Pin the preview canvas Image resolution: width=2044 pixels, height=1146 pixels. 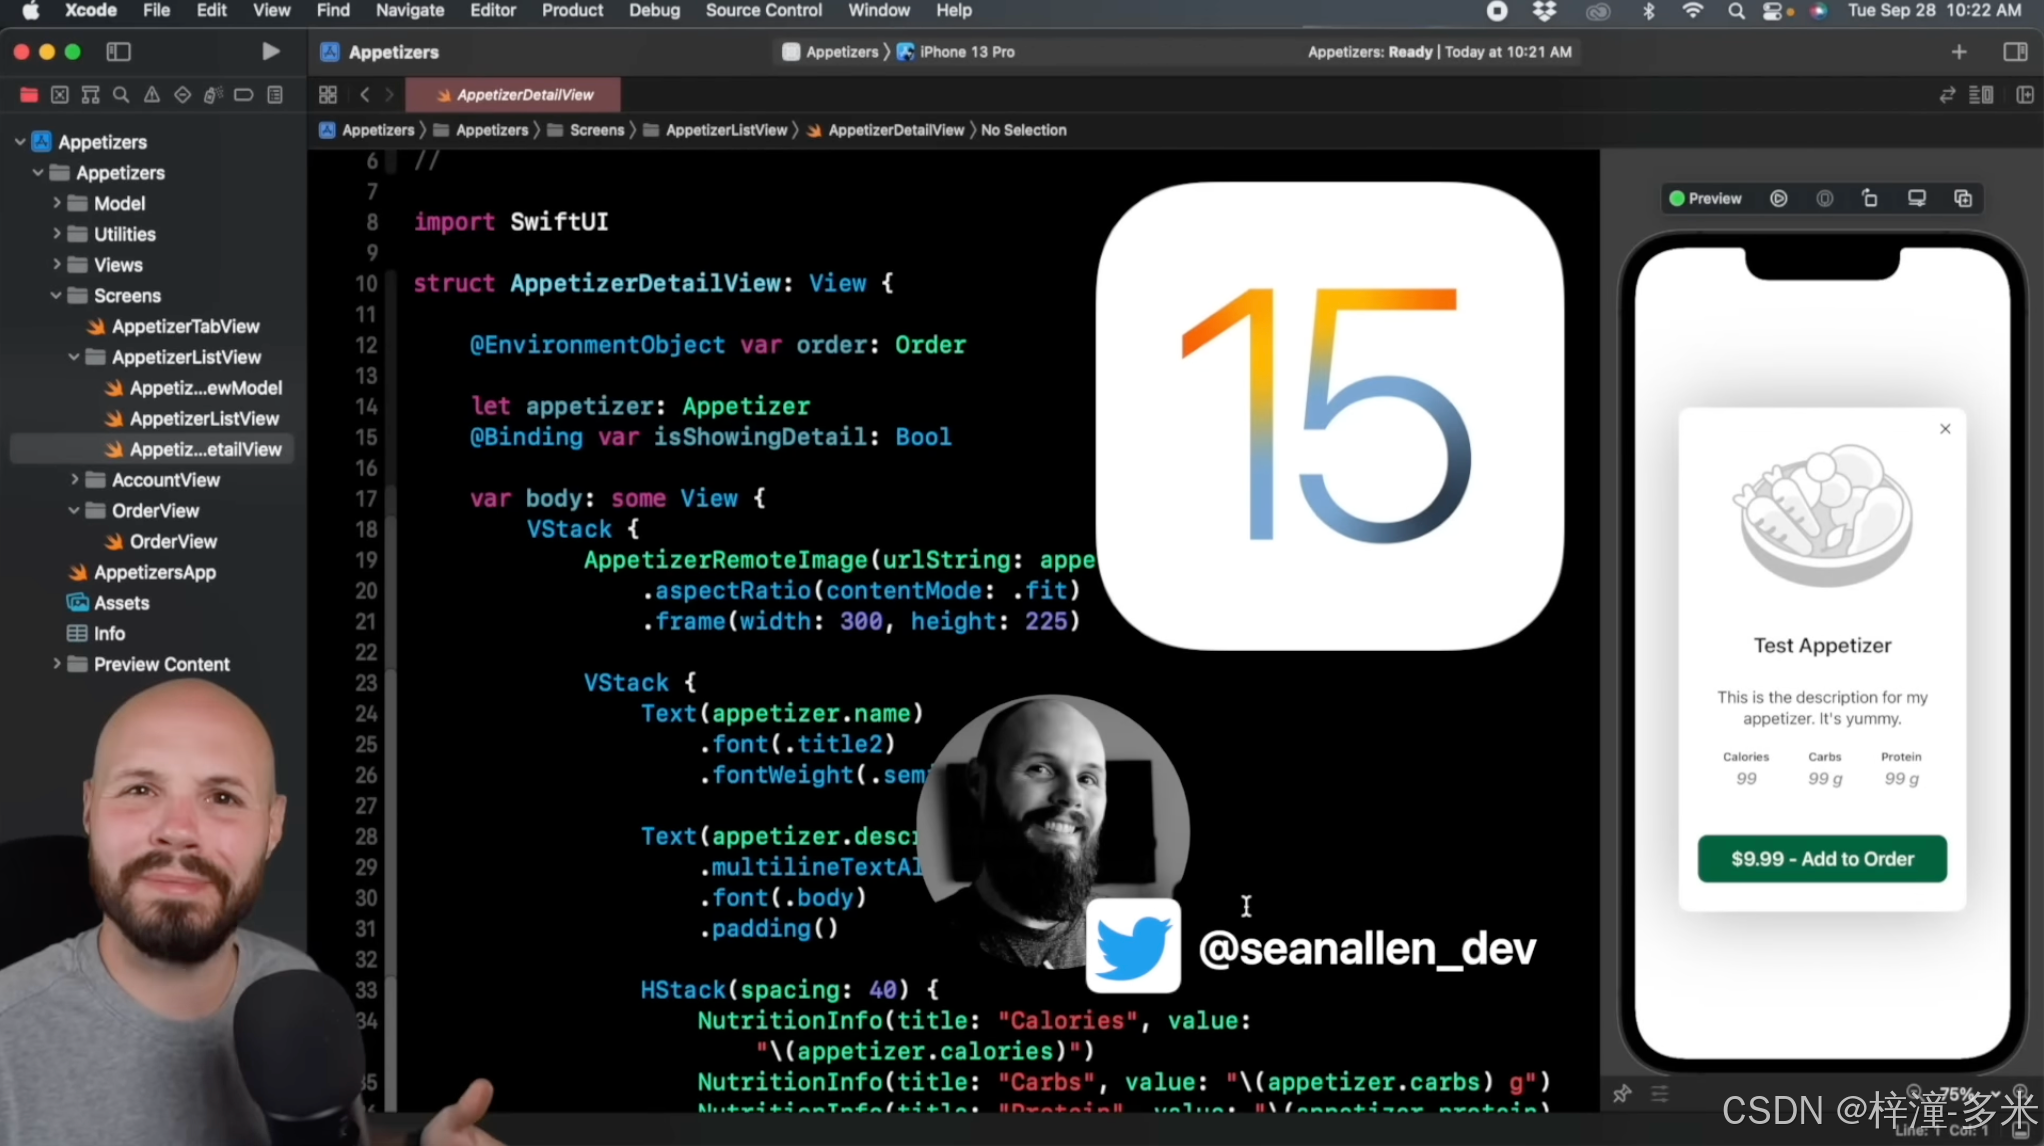click(1622, 1093)
